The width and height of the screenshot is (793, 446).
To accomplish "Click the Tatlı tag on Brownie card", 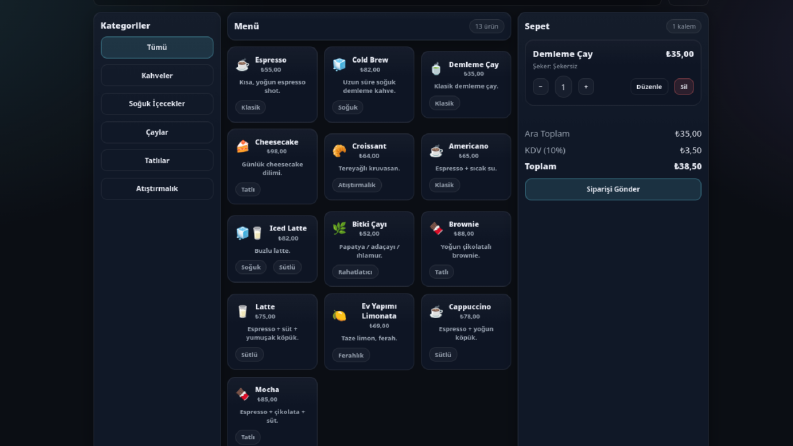I will pos(442,272).
